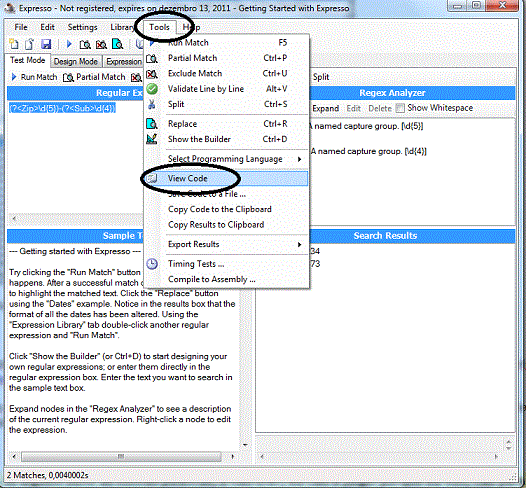Click left arrow of Regular Expression scrollbar
Screen dimensions: 526x488
pos(14,219)
